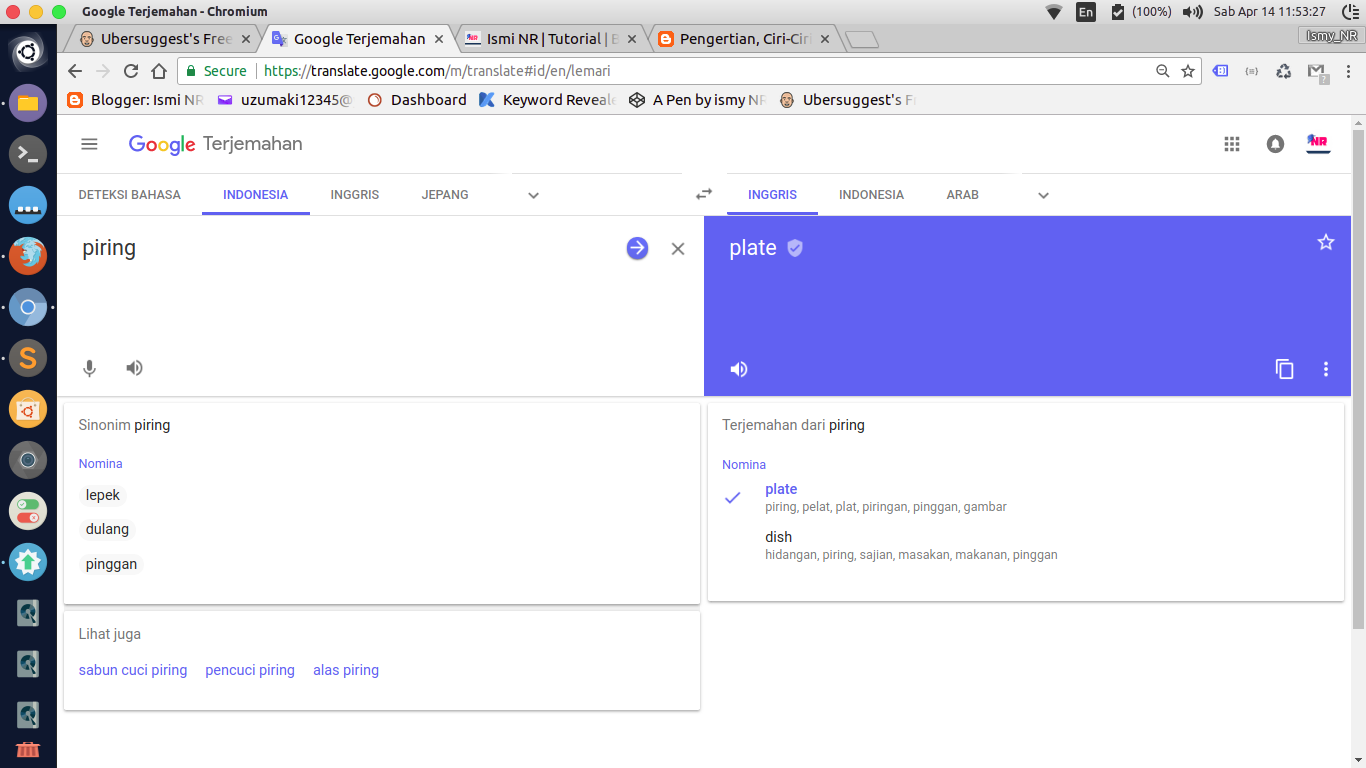The image size is (1366, 768).
Task: Select Inggris source language tab
Action: tap(355, 195)
